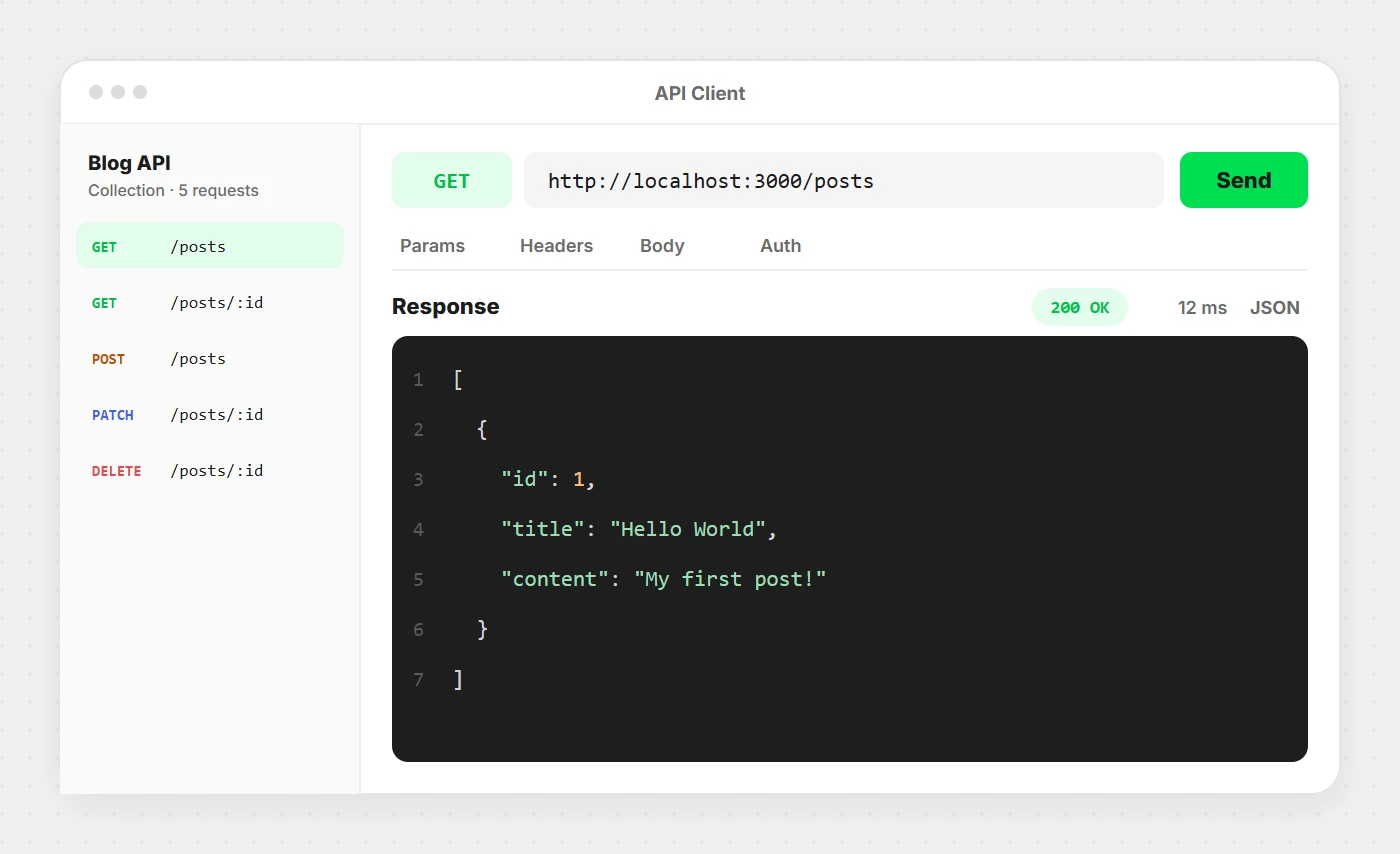Select the GET /posts/:id request
This screenshot has height=854, width=1400.
[210, 302]
